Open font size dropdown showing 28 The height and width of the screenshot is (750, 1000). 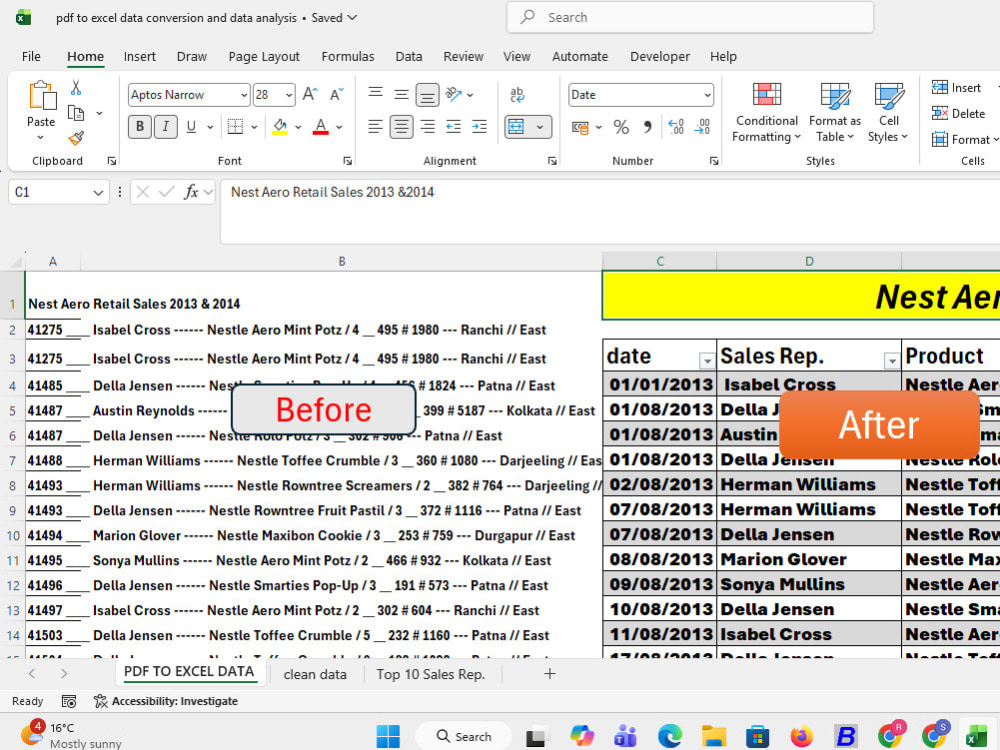coord(289,95)
